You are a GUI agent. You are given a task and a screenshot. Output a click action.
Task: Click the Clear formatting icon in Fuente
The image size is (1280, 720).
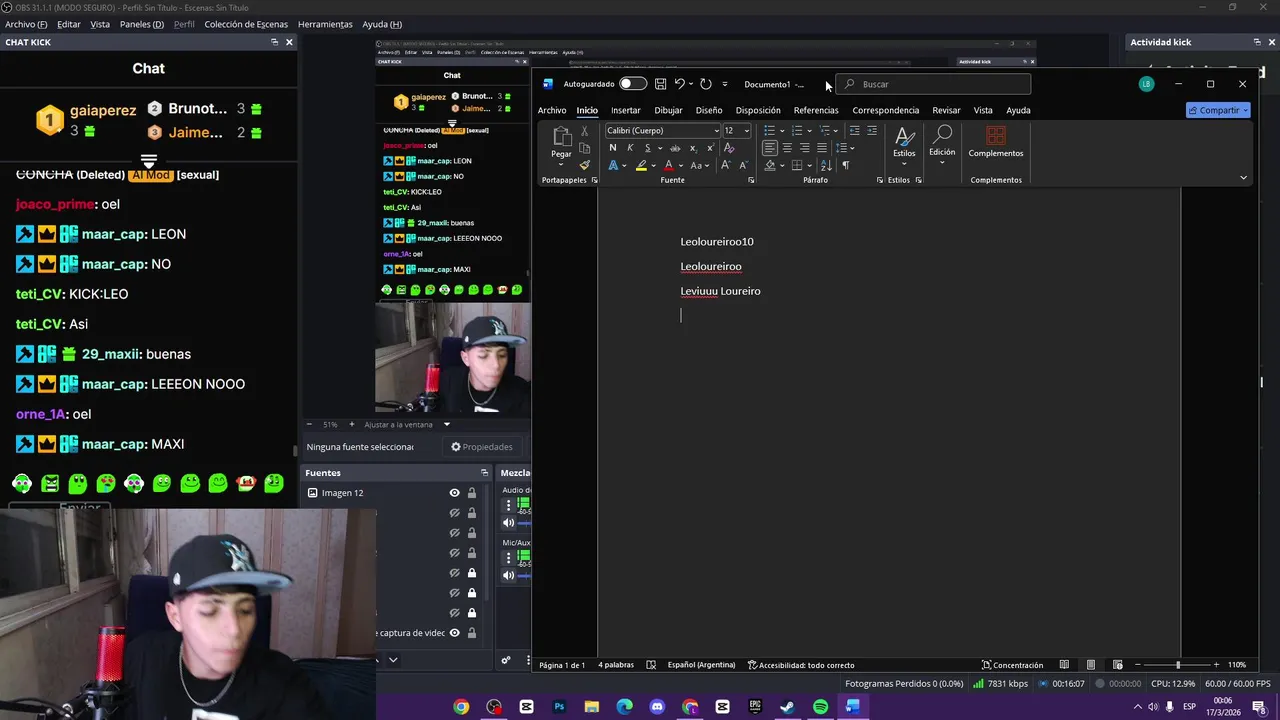point(728,148)
